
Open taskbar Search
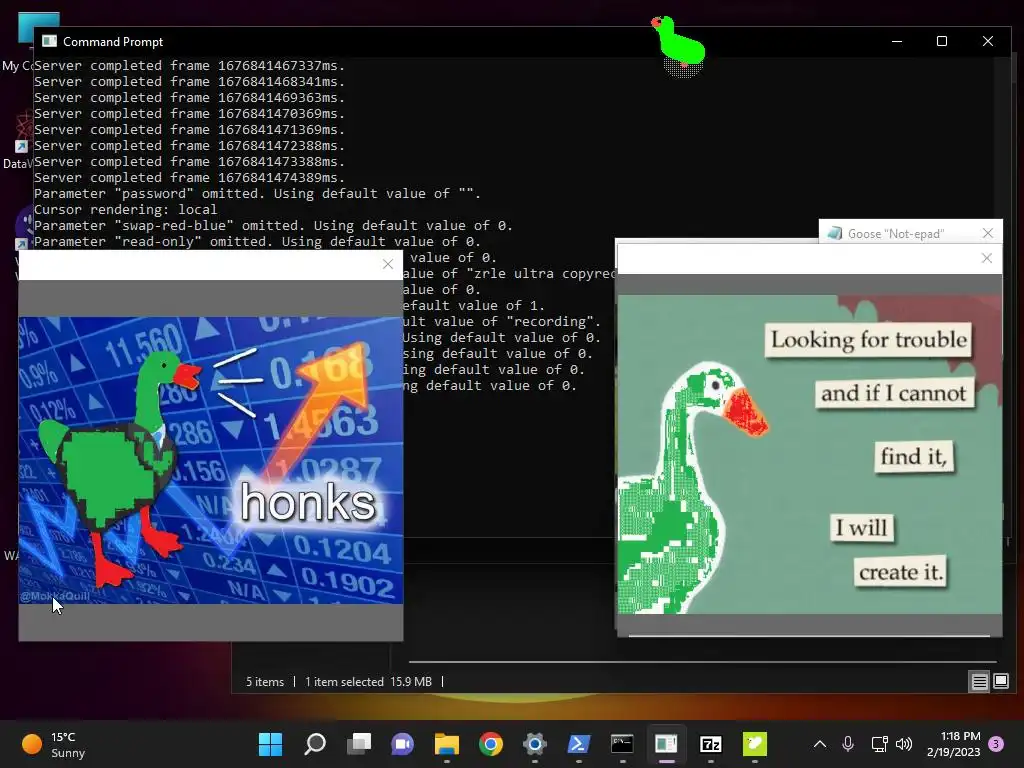click(315, 744)
